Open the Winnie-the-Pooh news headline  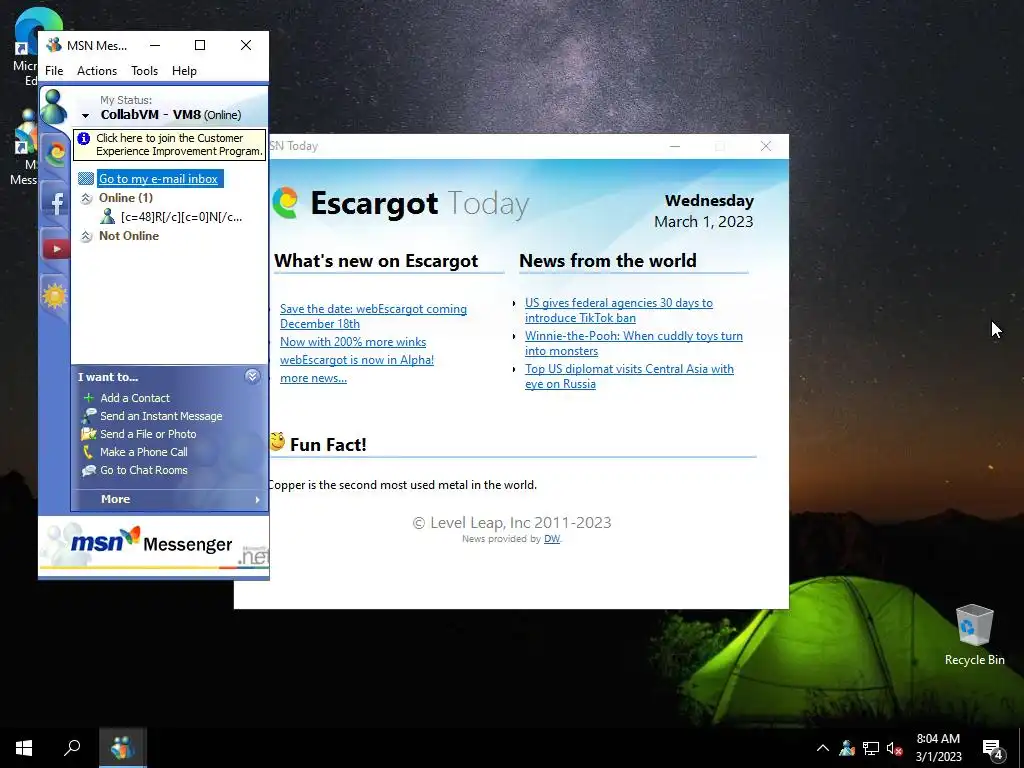click(633, 343)
